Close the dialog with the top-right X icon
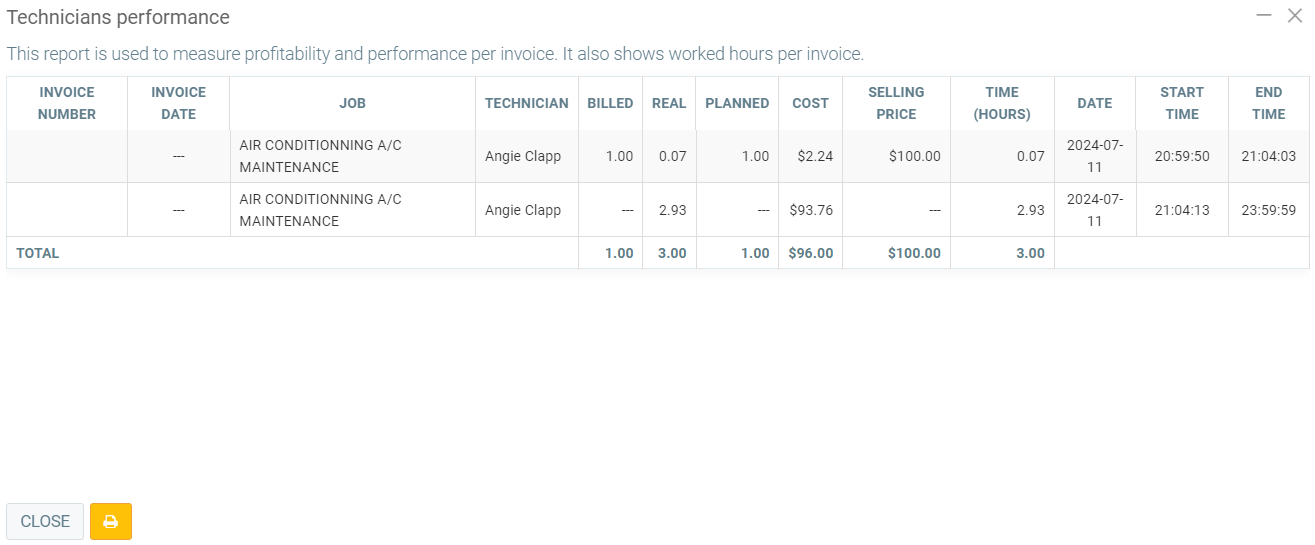 1295,15
